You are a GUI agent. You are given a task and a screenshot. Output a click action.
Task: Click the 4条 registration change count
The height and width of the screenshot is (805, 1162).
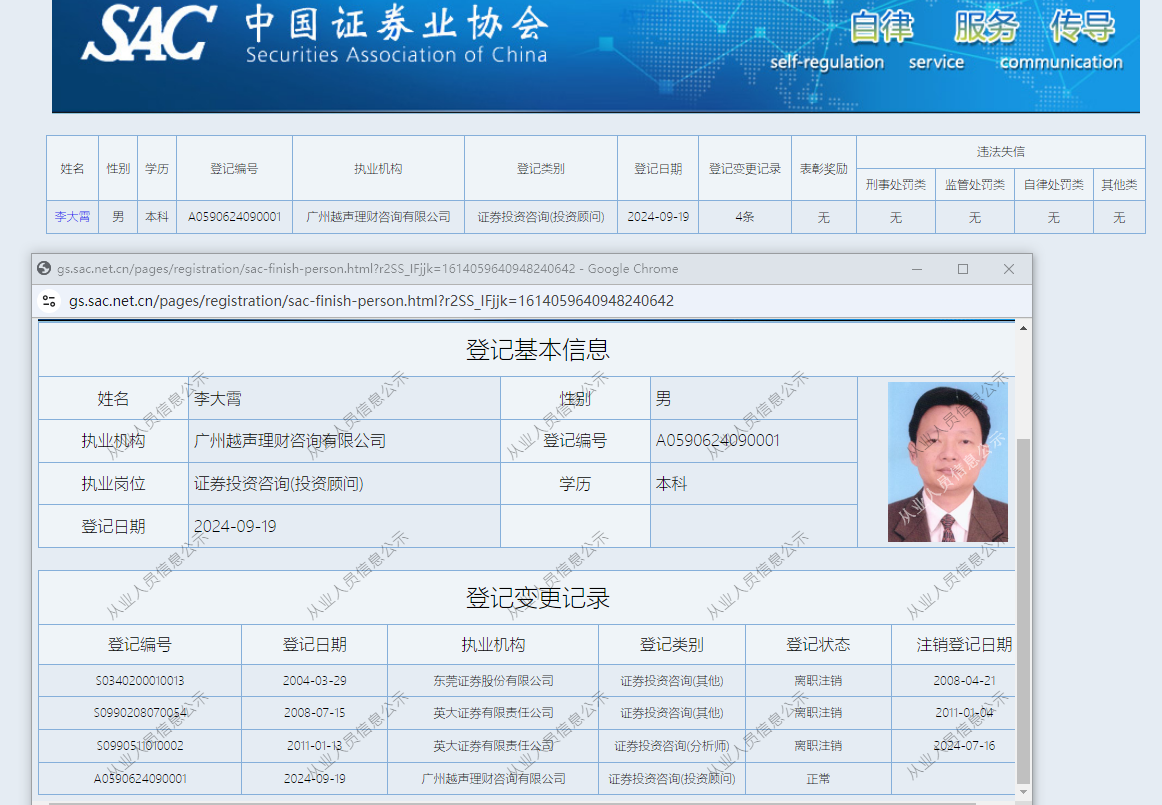[x=744, y=216]
